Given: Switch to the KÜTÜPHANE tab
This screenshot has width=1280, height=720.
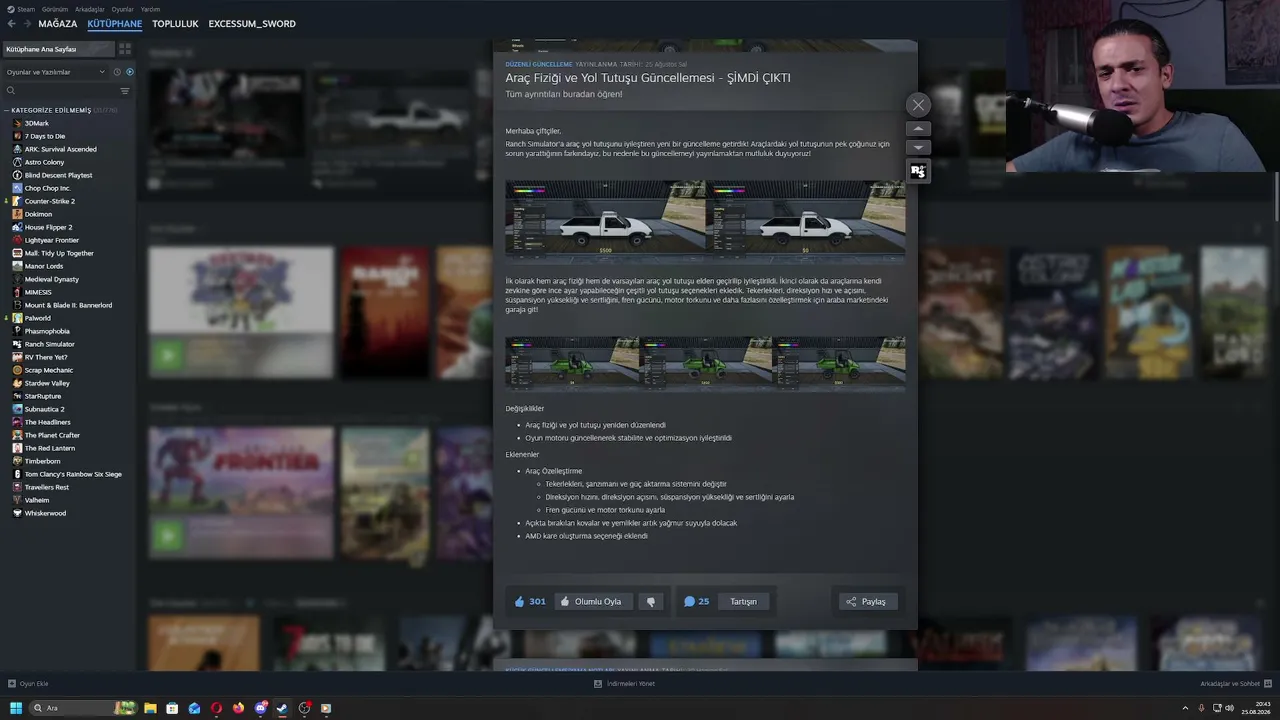Looking at the screenshot, I should pyautogui.click(x=115, y=24).
